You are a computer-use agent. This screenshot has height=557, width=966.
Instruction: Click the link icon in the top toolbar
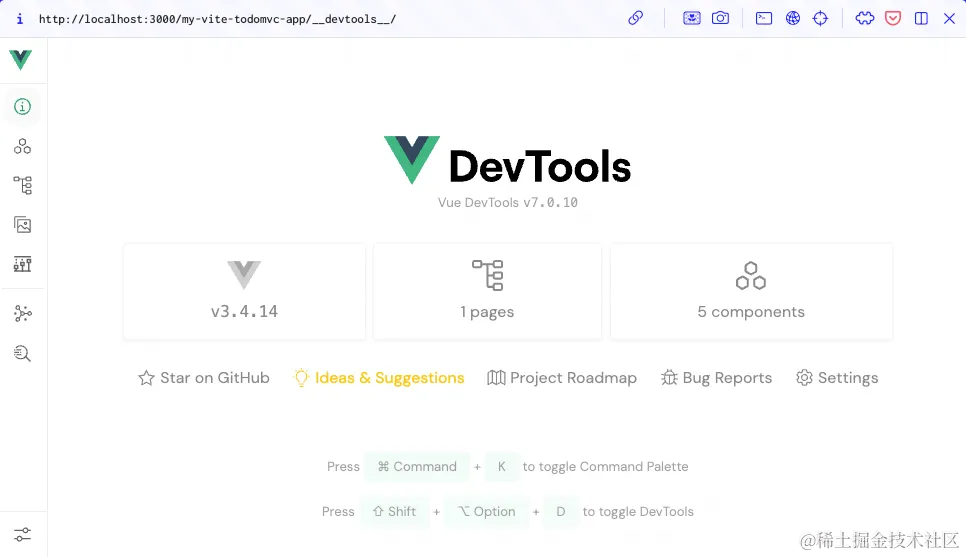[636, 18]
